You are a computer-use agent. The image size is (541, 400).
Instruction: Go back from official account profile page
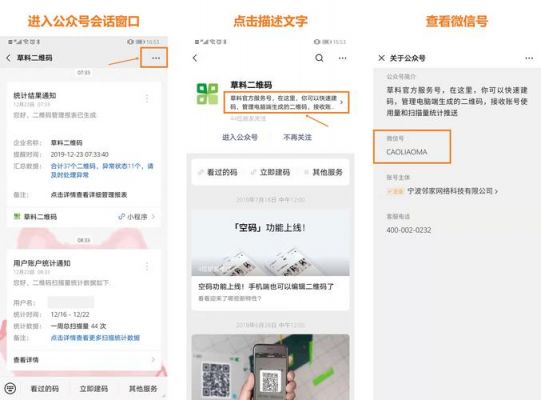(x=195, y=58)
